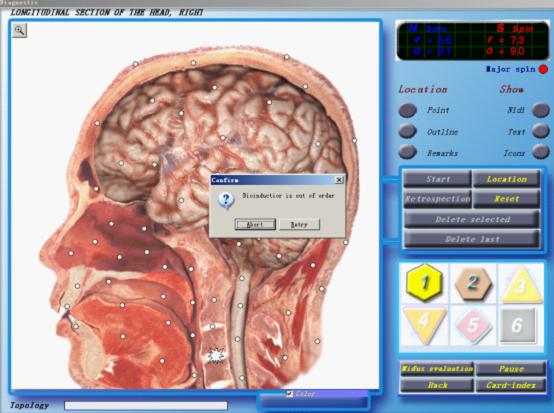The height and width of the screenshot is (413, 554).
Task: Click the 'Topology' label
Action: (29, 405)
